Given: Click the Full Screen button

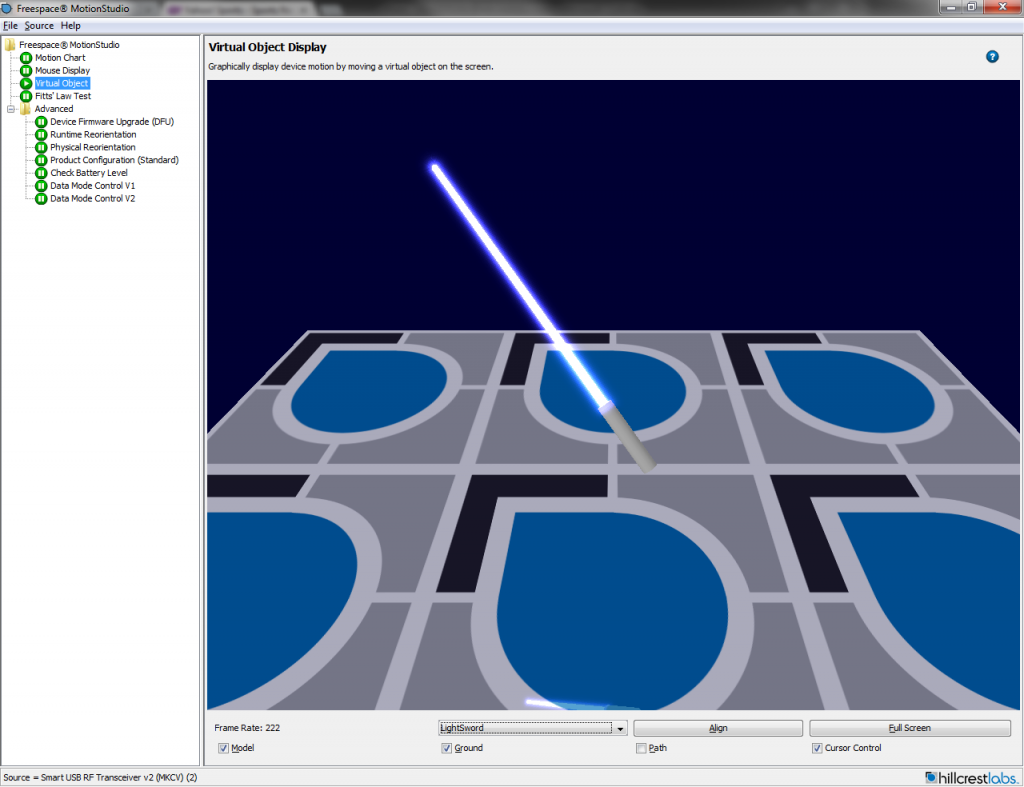Looking at the screenshot, I should click(910, 728).
